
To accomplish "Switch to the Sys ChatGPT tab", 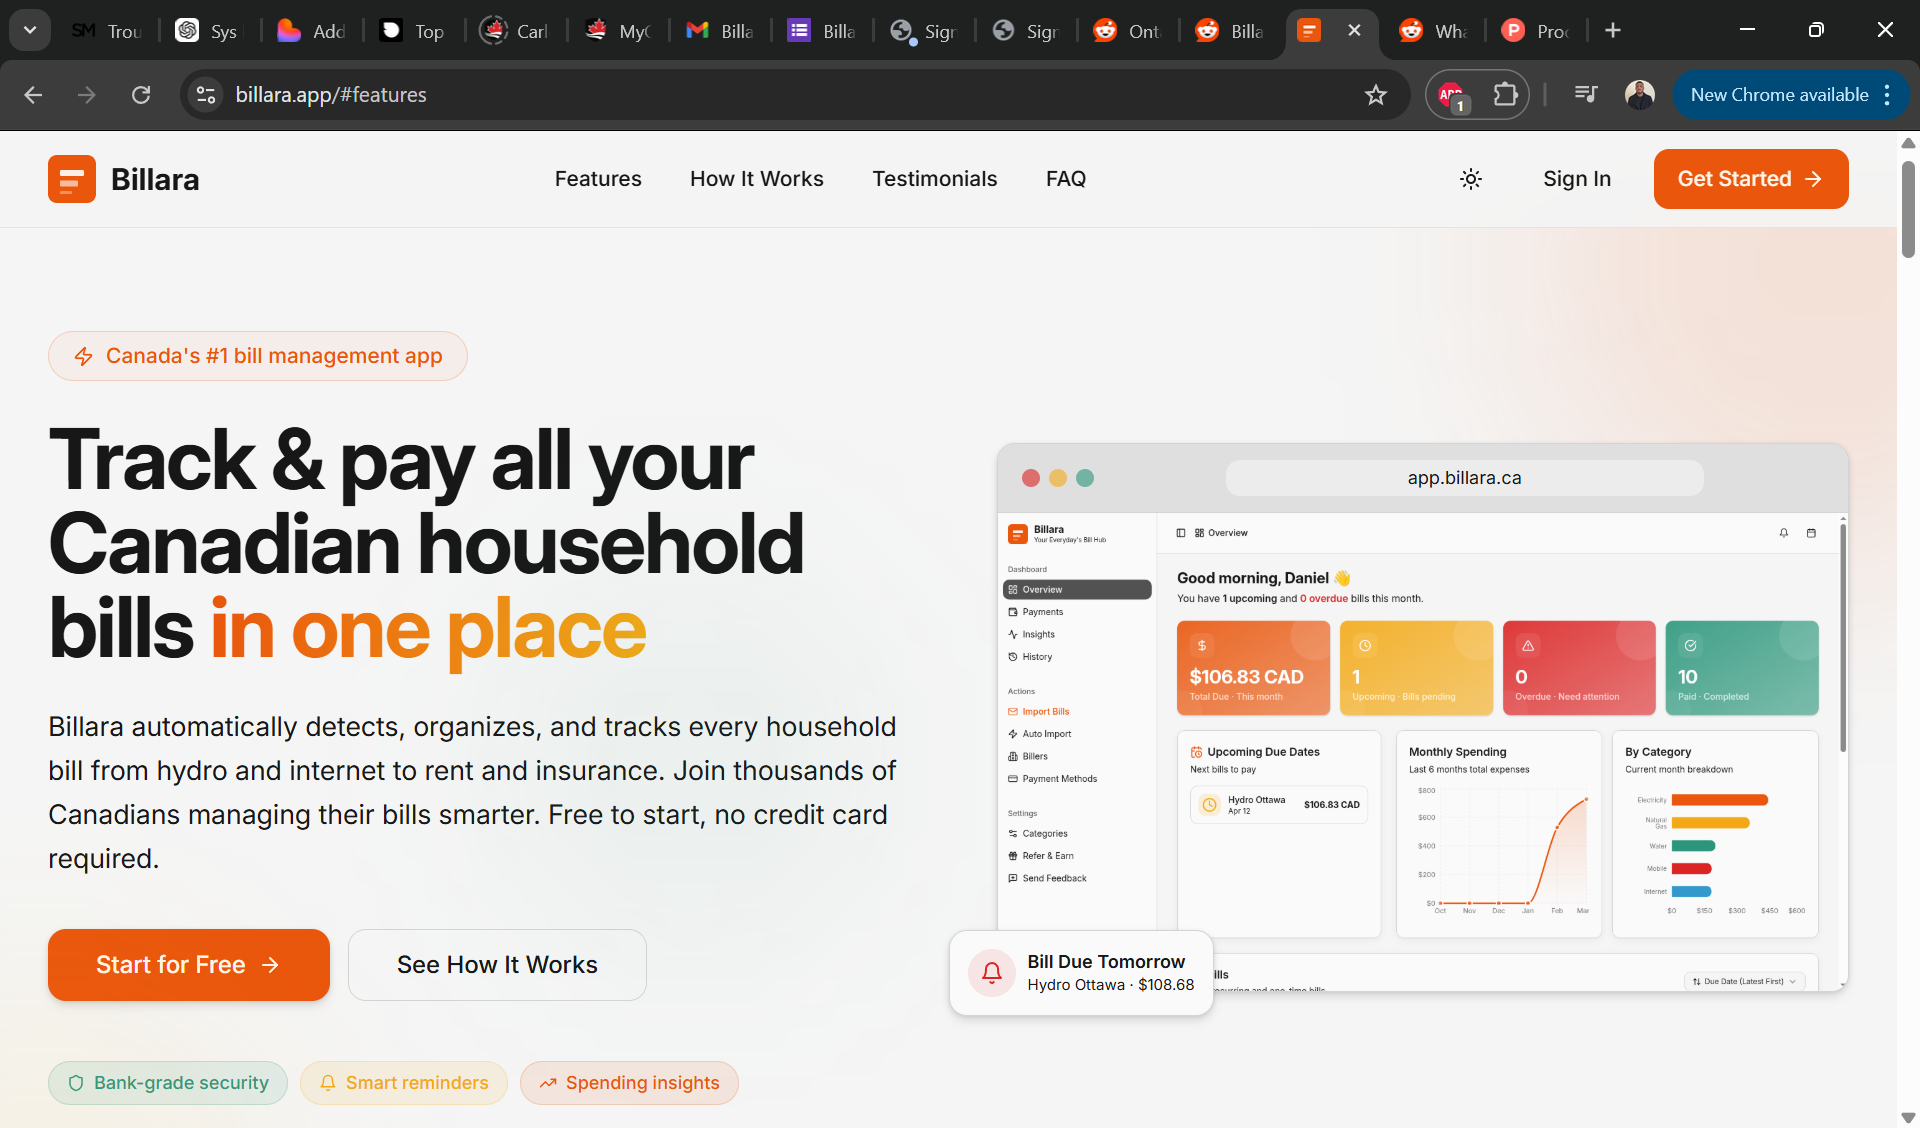I will (208, 31).
